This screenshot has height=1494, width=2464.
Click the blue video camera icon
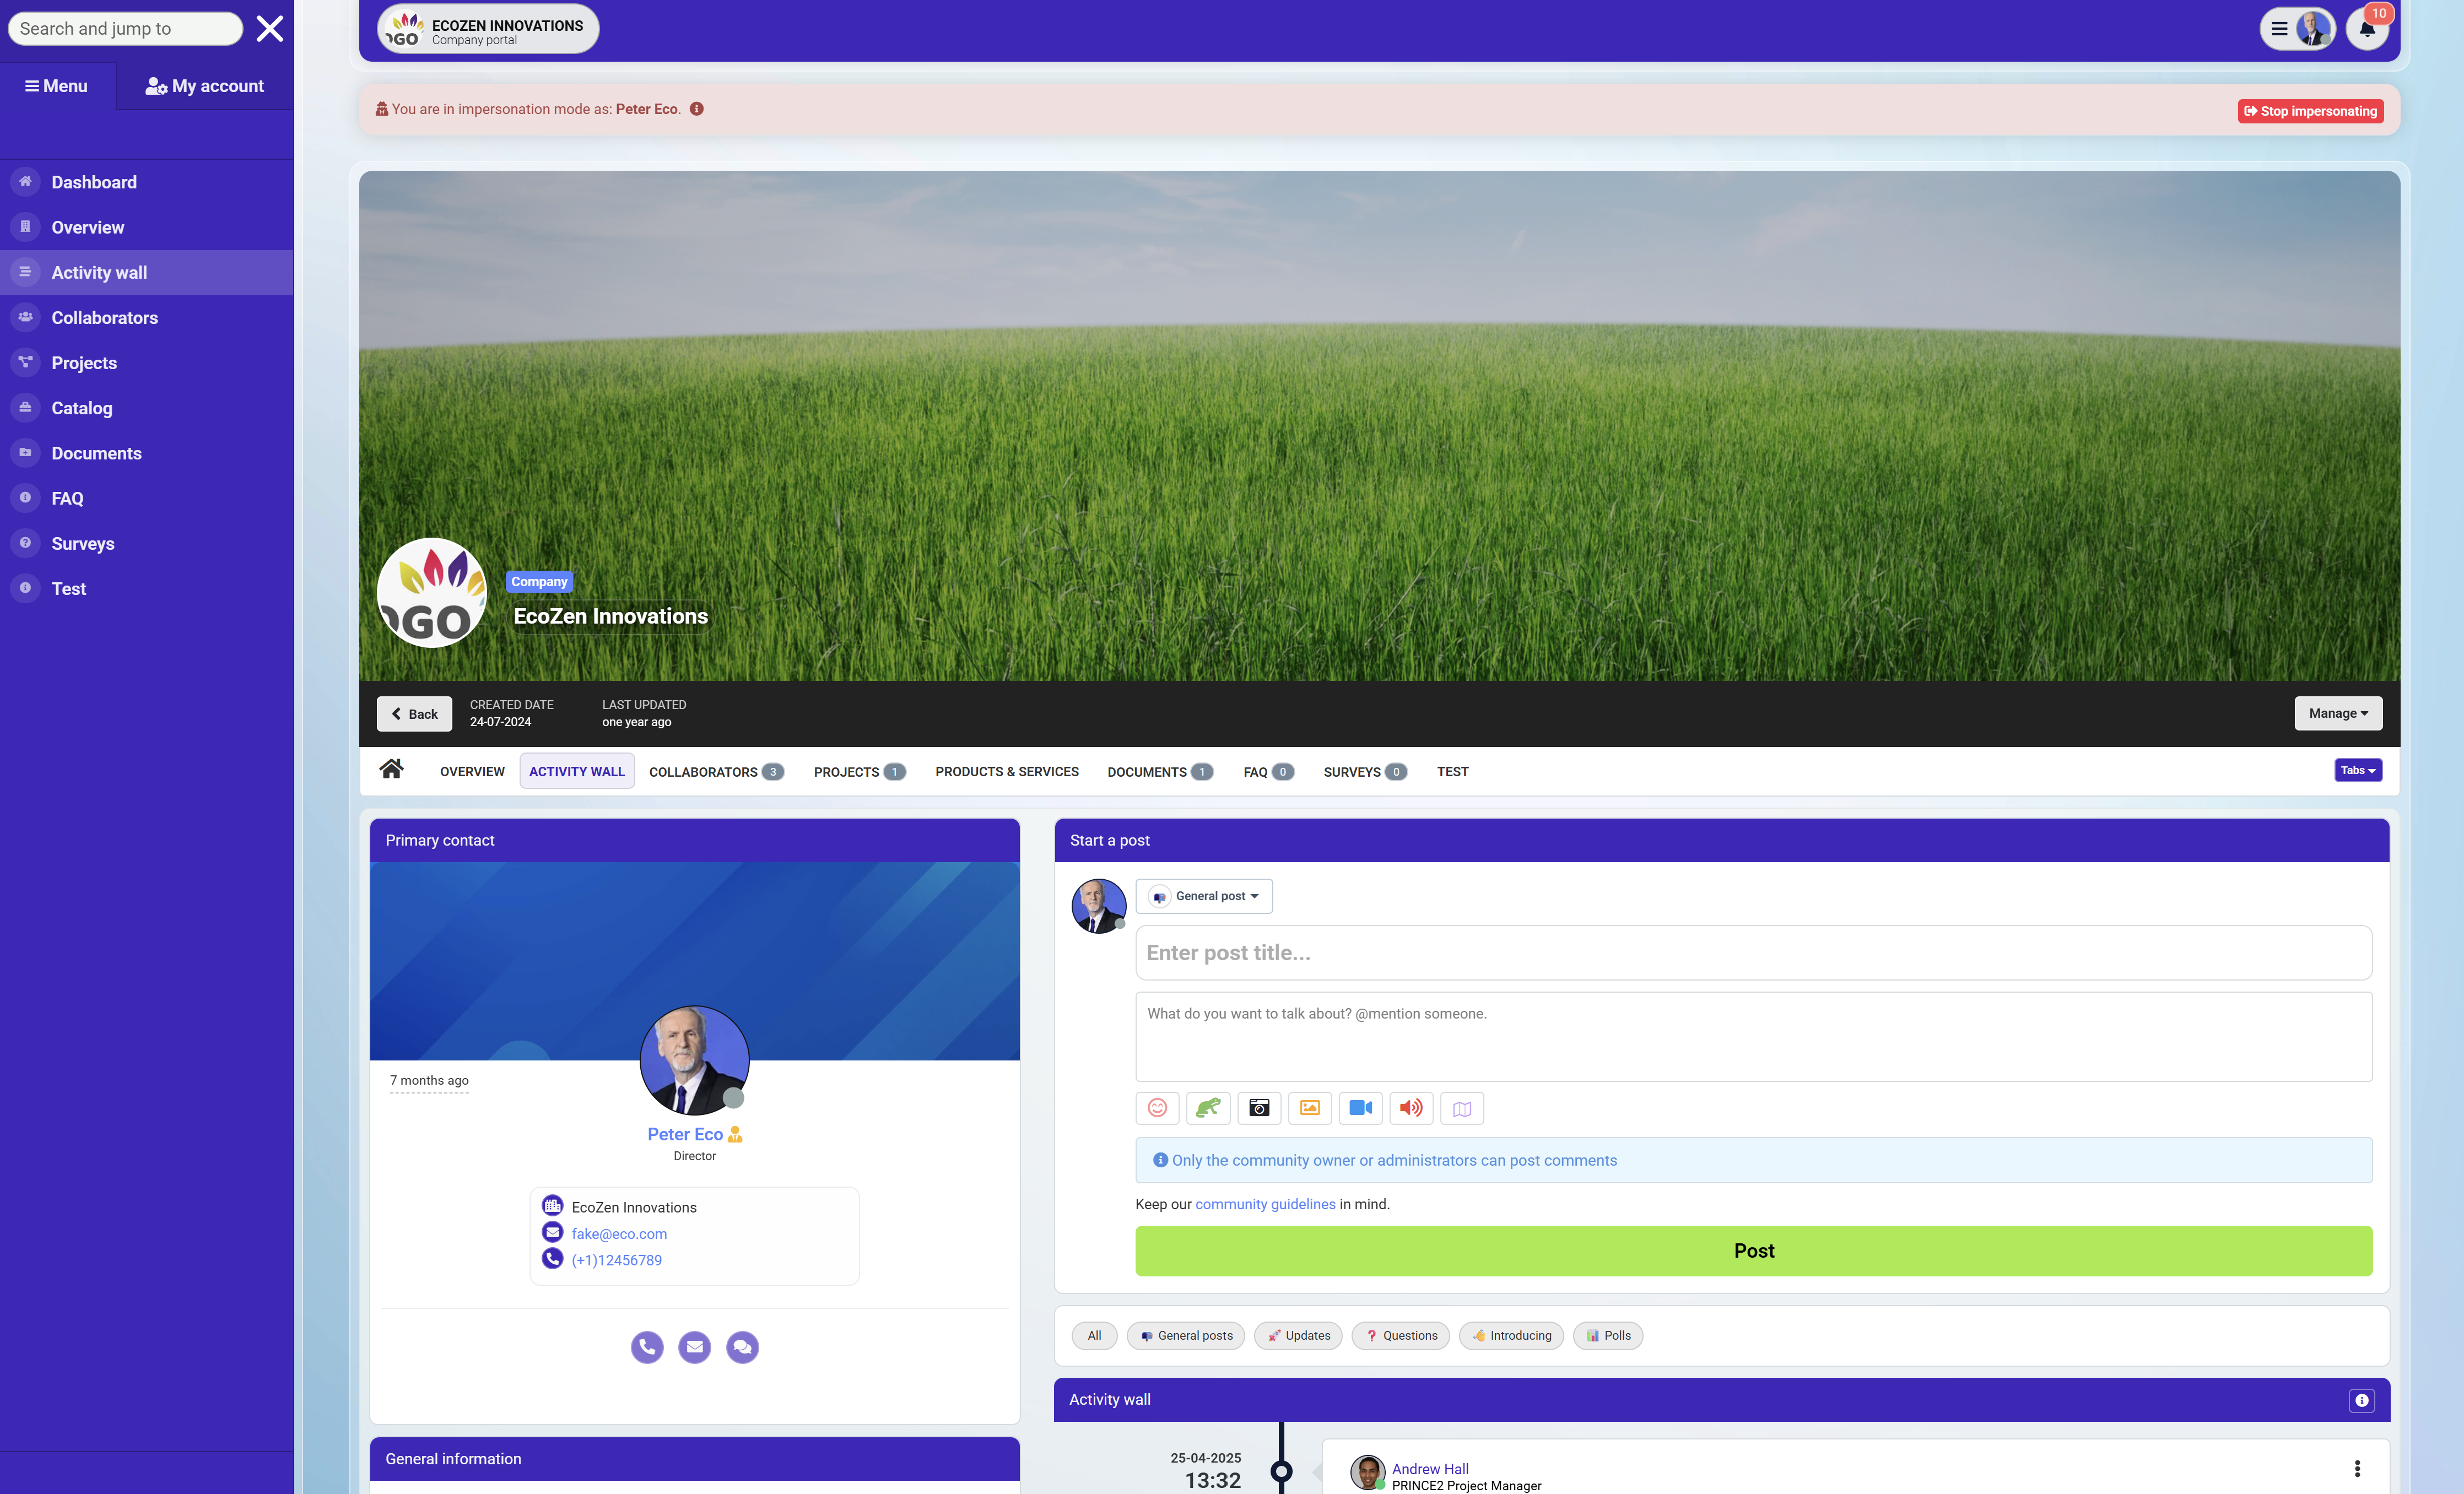[x=1360, y=1107]
